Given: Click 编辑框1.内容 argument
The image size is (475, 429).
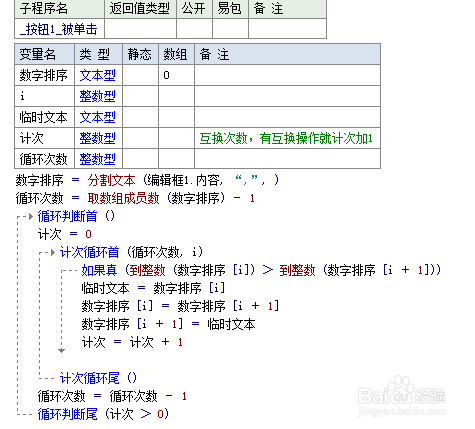Looking at the screenshot, I should click(183, 180).
